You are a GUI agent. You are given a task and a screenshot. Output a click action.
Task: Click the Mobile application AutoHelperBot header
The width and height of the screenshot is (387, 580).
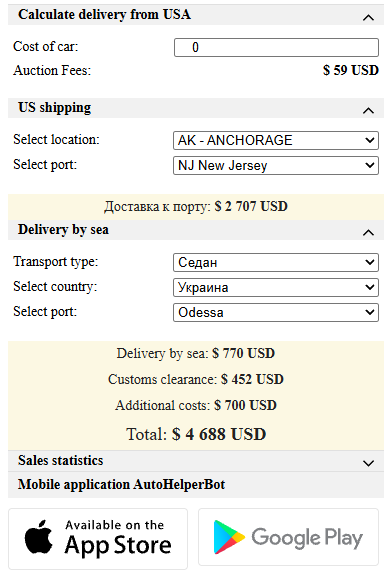click(196, 485)
